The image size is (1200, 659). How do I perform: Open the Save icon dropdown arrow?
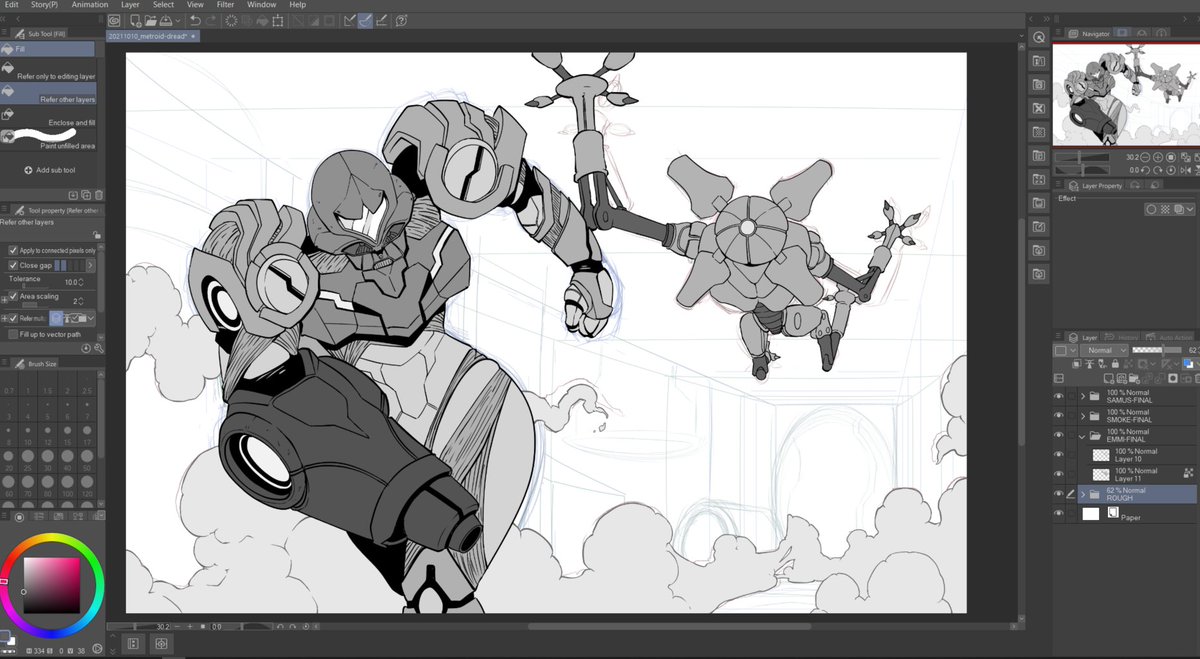coord(178,20)
